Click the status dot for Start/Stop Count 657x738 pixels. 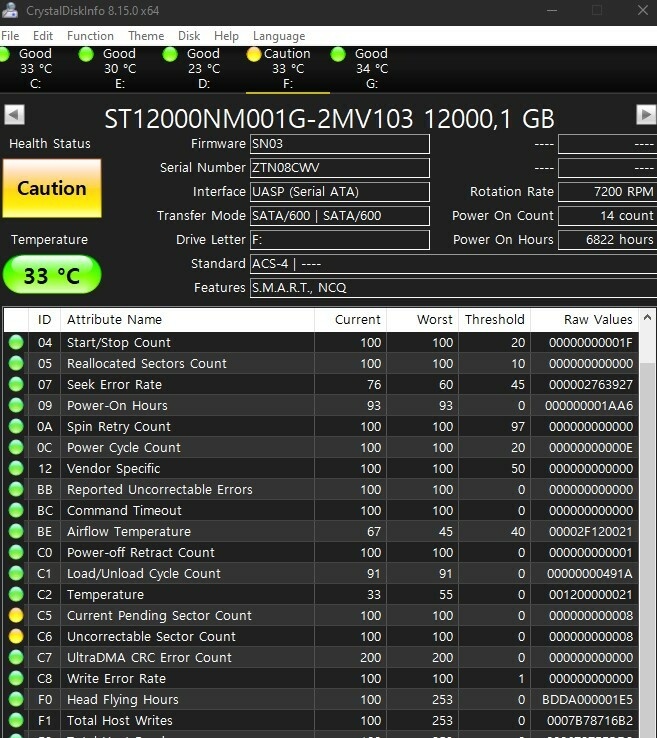16,342
